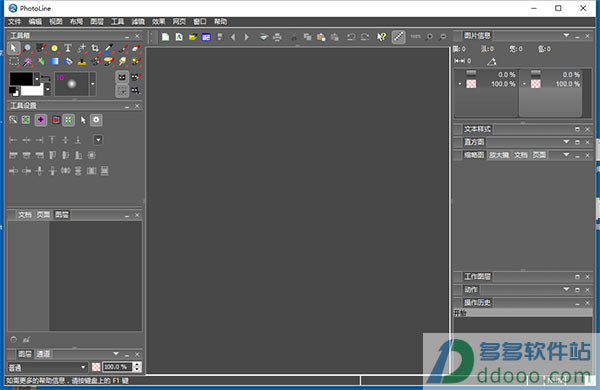This screenshot has height=390, width=600.
Task: Click the opacity stepper arrows
Action: click(137, 367)
